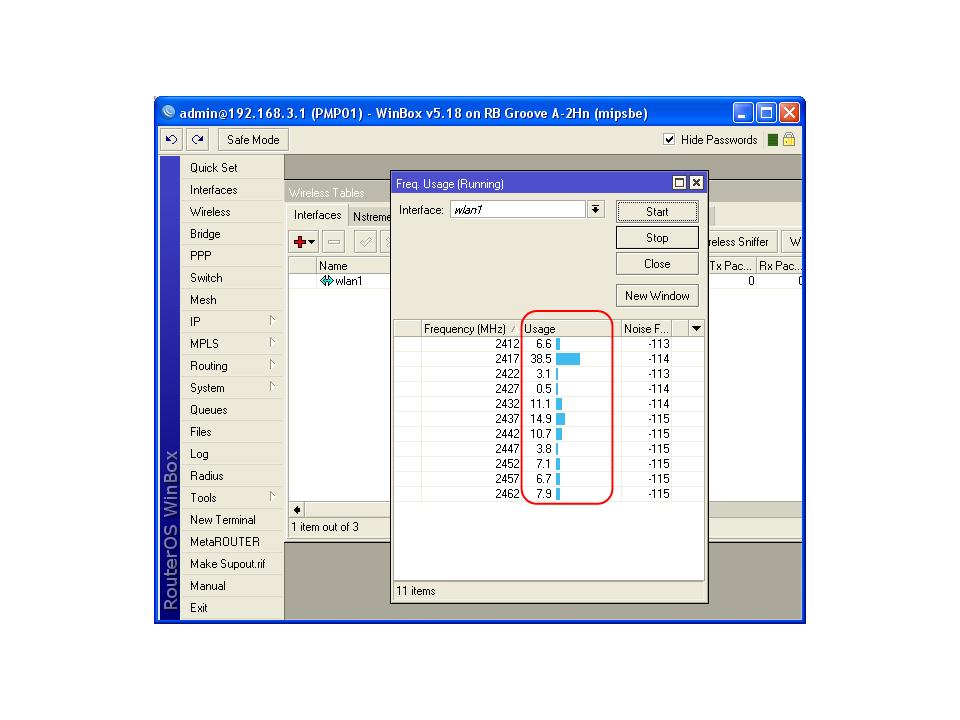The image size is (960, 720).
Task: Click the wlan1 Interface input field
Action: (518, 209)
